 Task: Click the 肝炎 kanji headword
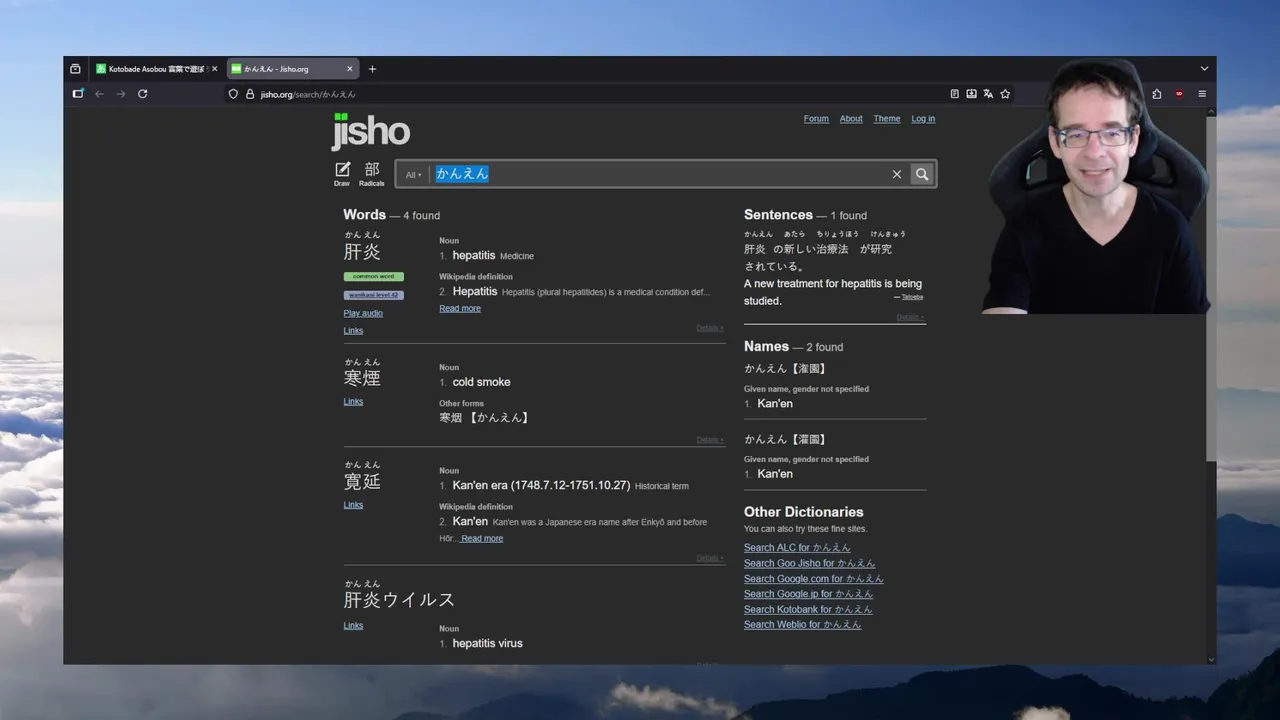(362, 252)
